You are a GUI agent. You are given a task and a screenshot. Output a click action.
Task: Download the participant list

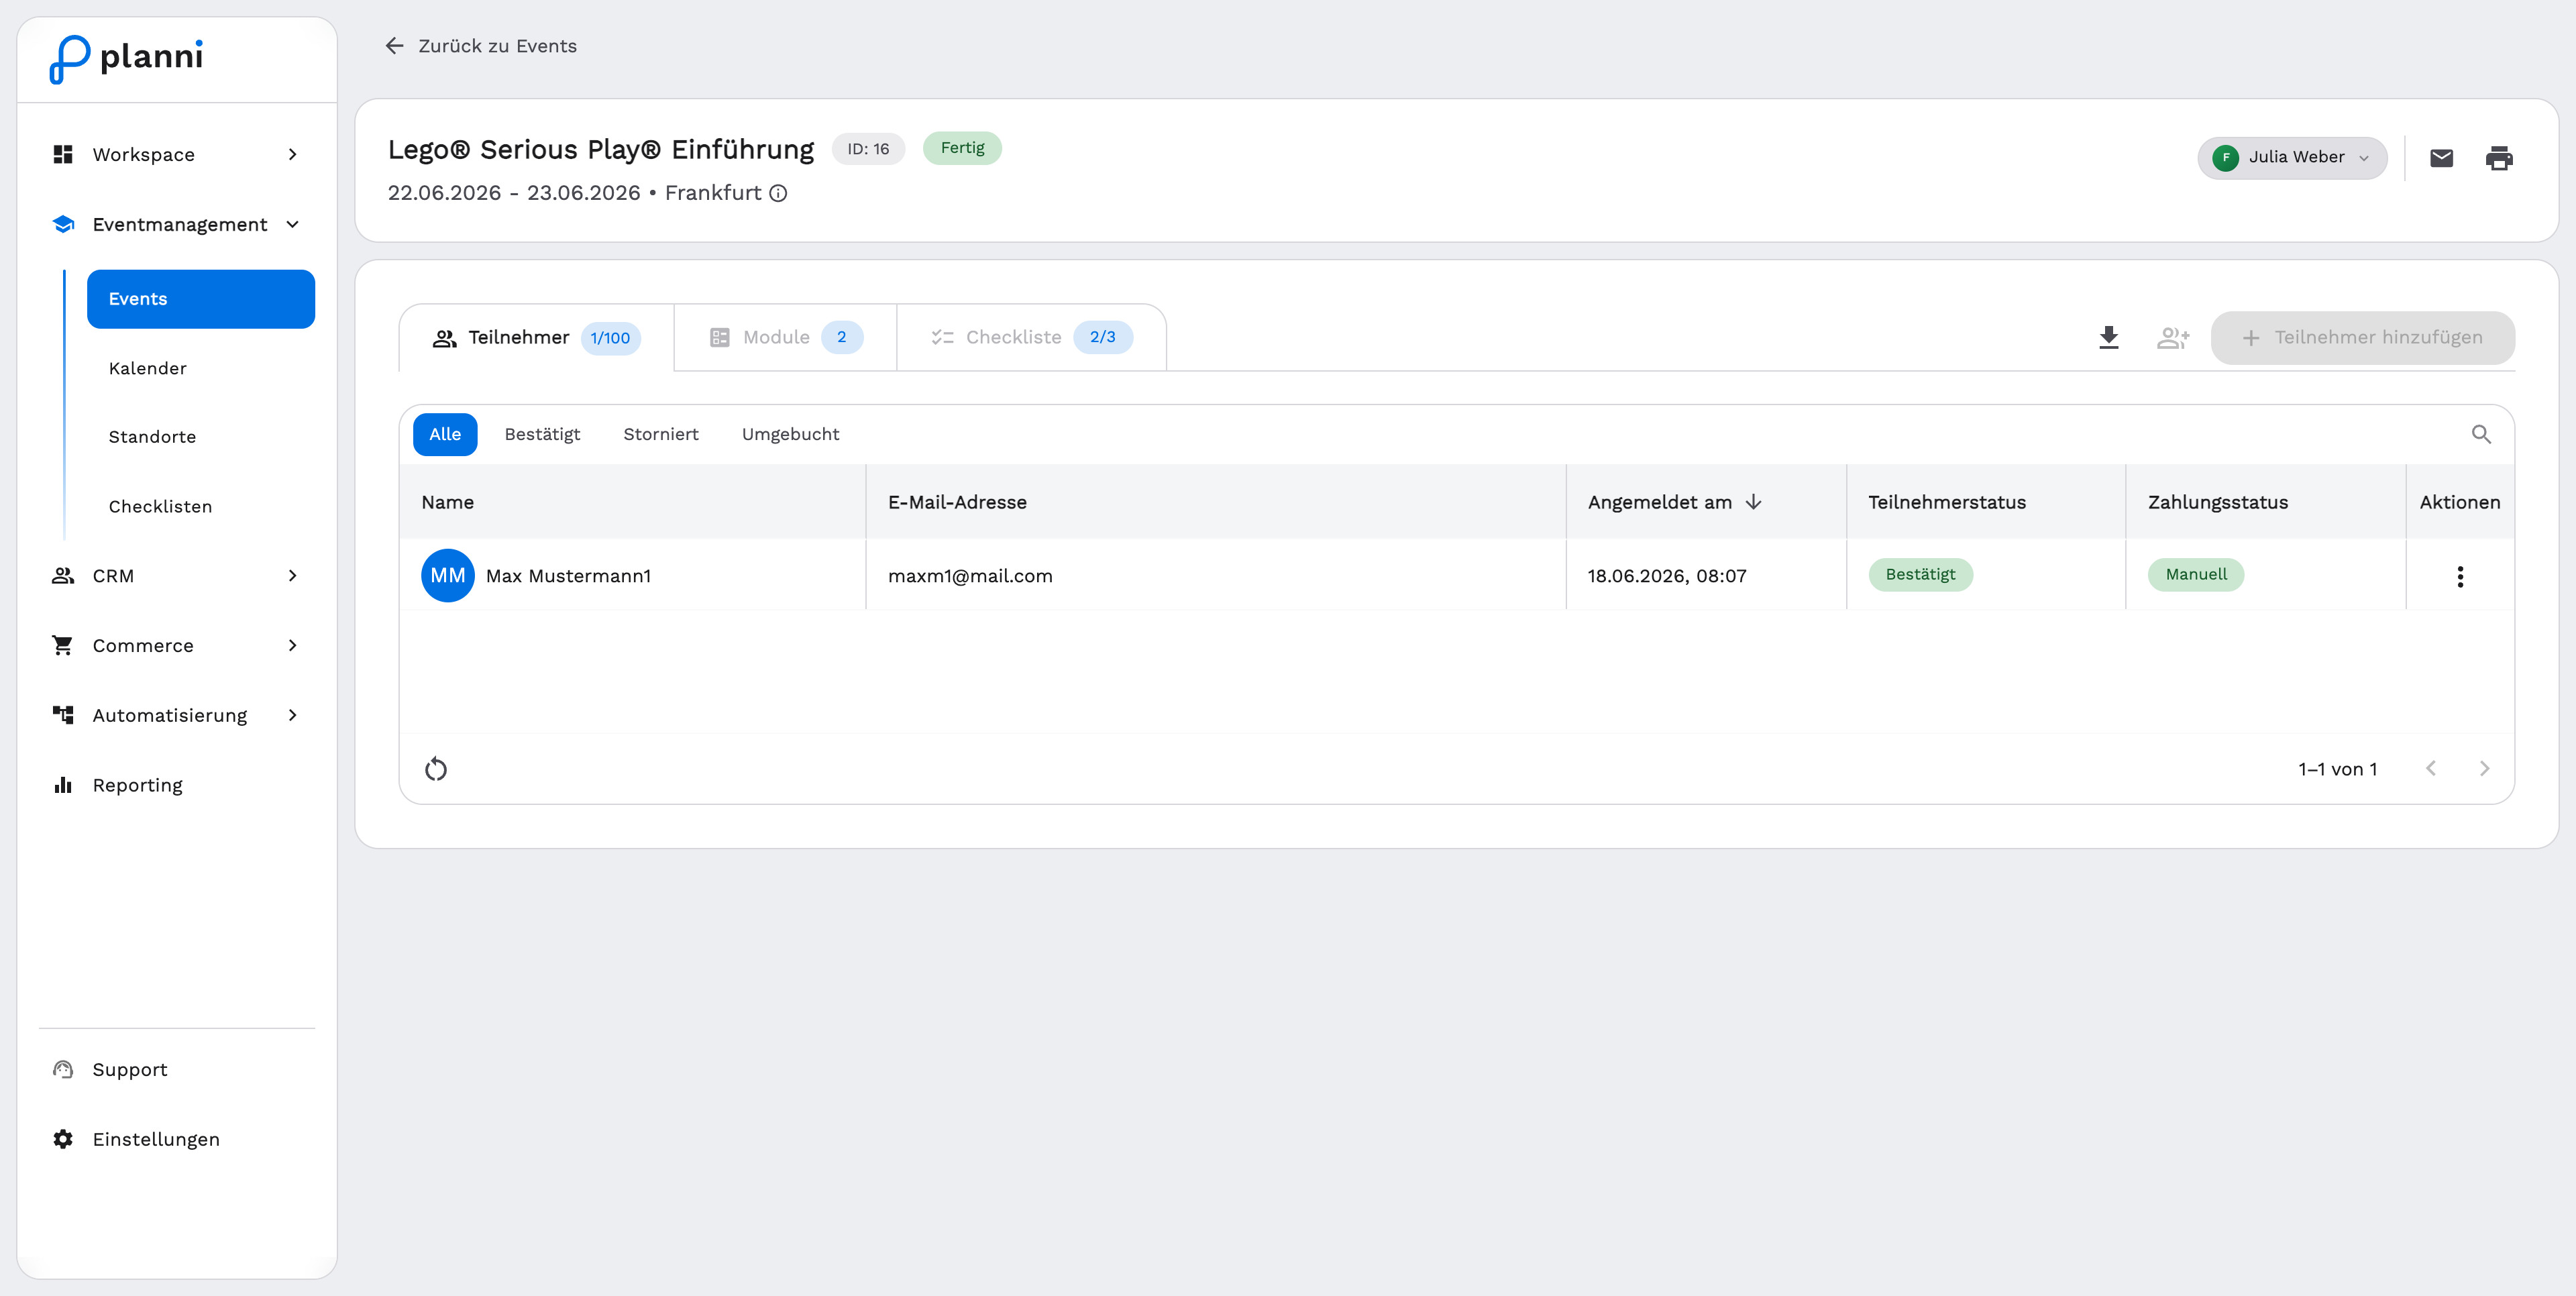[2108, 338]
